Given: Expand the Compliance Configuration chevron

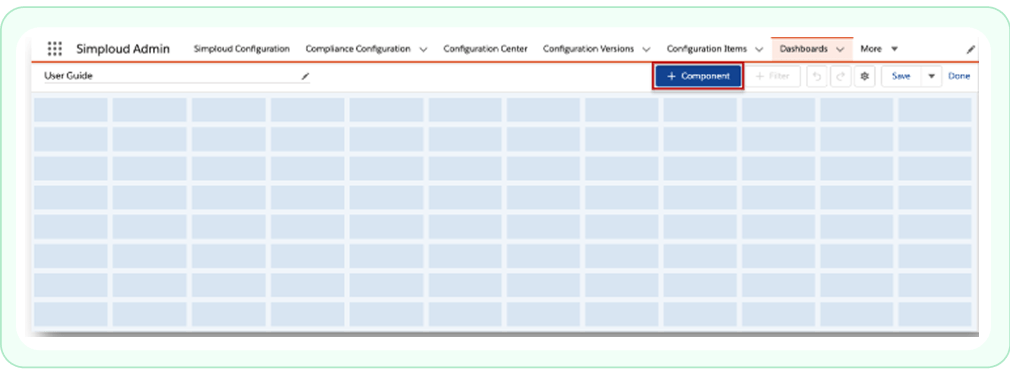Looking at the screenshot, I should 423,49.
